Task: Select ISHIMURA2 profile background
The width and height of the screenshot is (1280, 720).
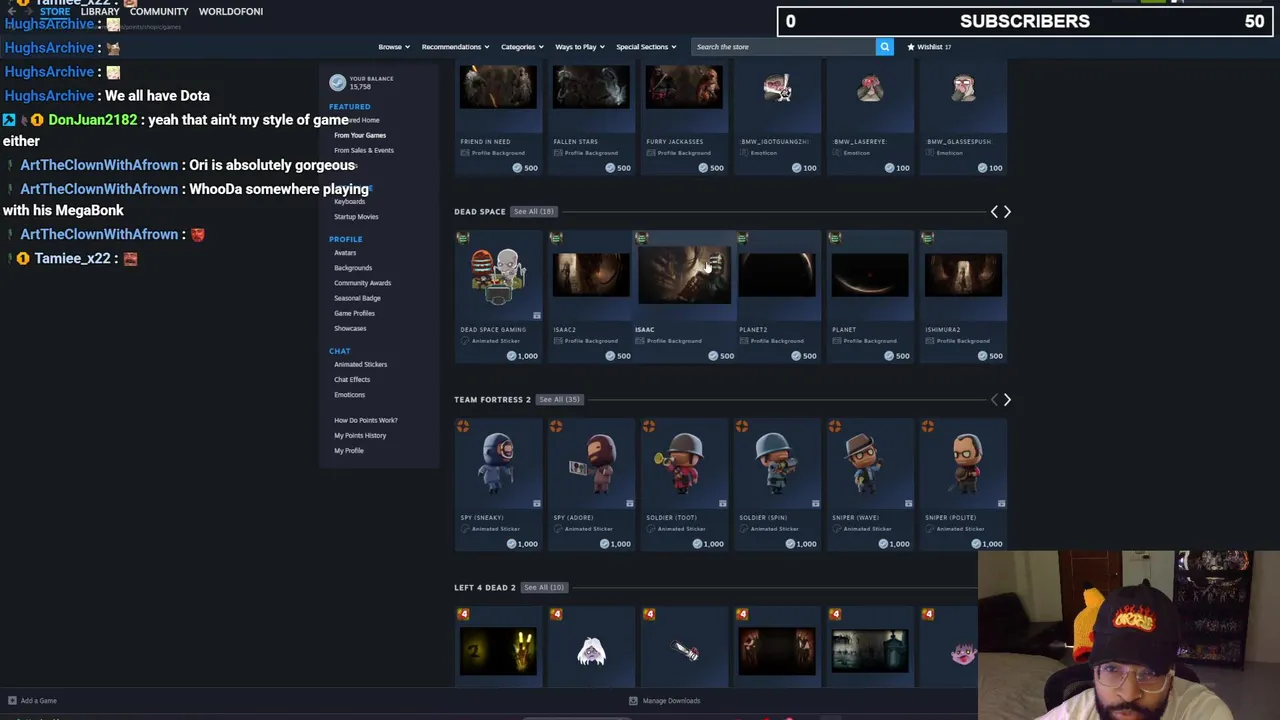Action: click(x=963, y=296)
